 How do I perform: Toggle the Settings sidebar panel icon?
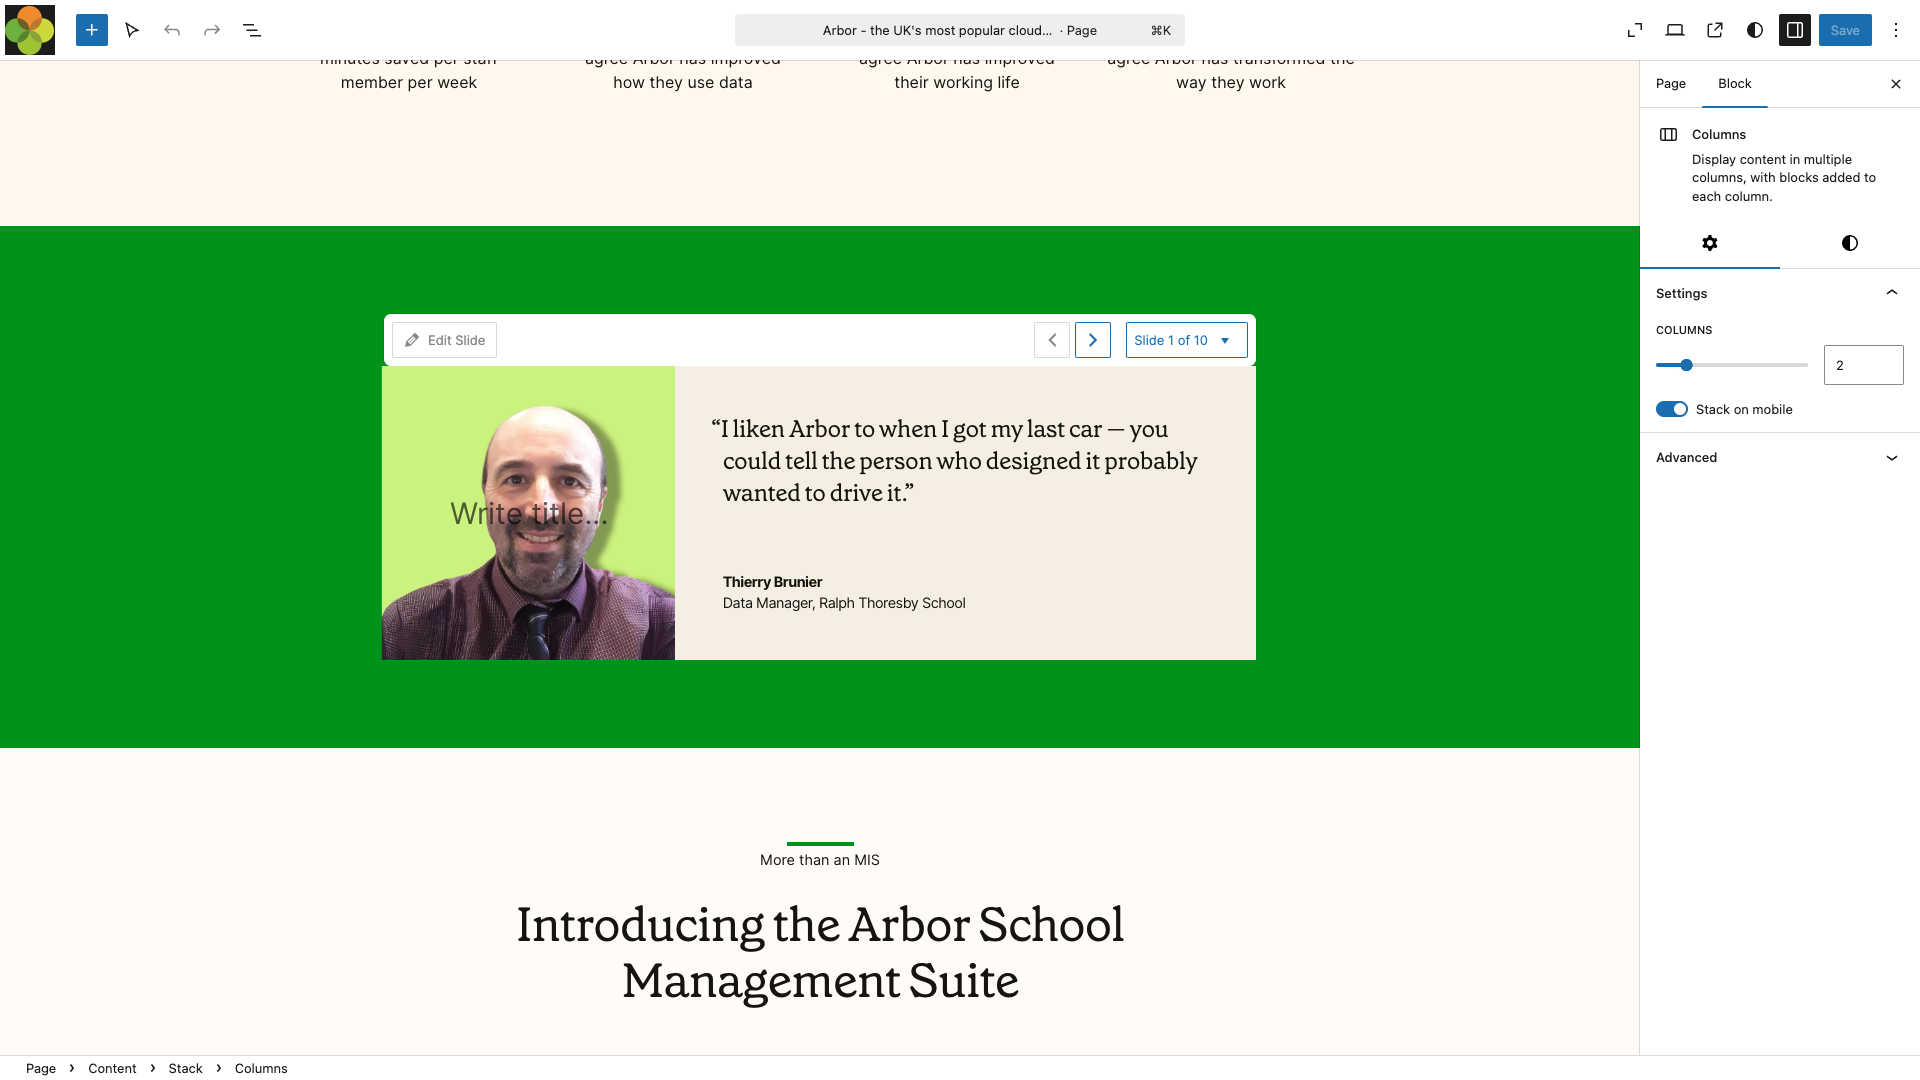tap(1795, 30)
